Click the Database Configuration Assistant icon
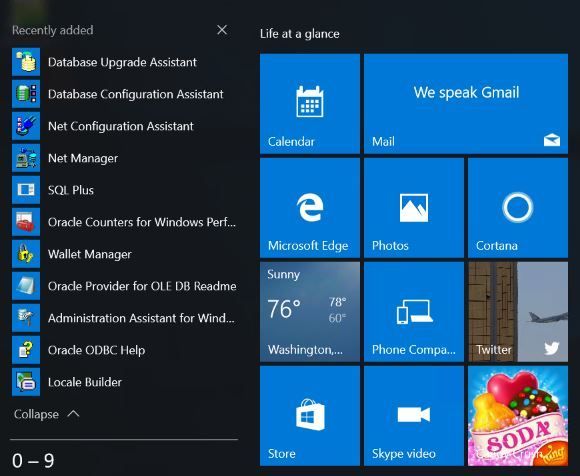580x476 pixels. pyautogui.click(x=26, y=94)
